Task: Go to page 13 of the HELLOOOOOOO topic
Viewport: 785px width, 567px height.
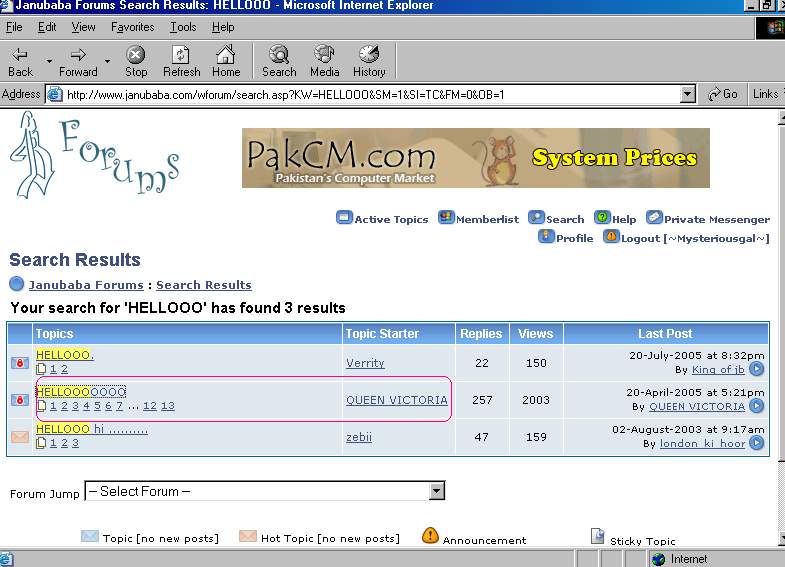Action: (x=168, y=406)
